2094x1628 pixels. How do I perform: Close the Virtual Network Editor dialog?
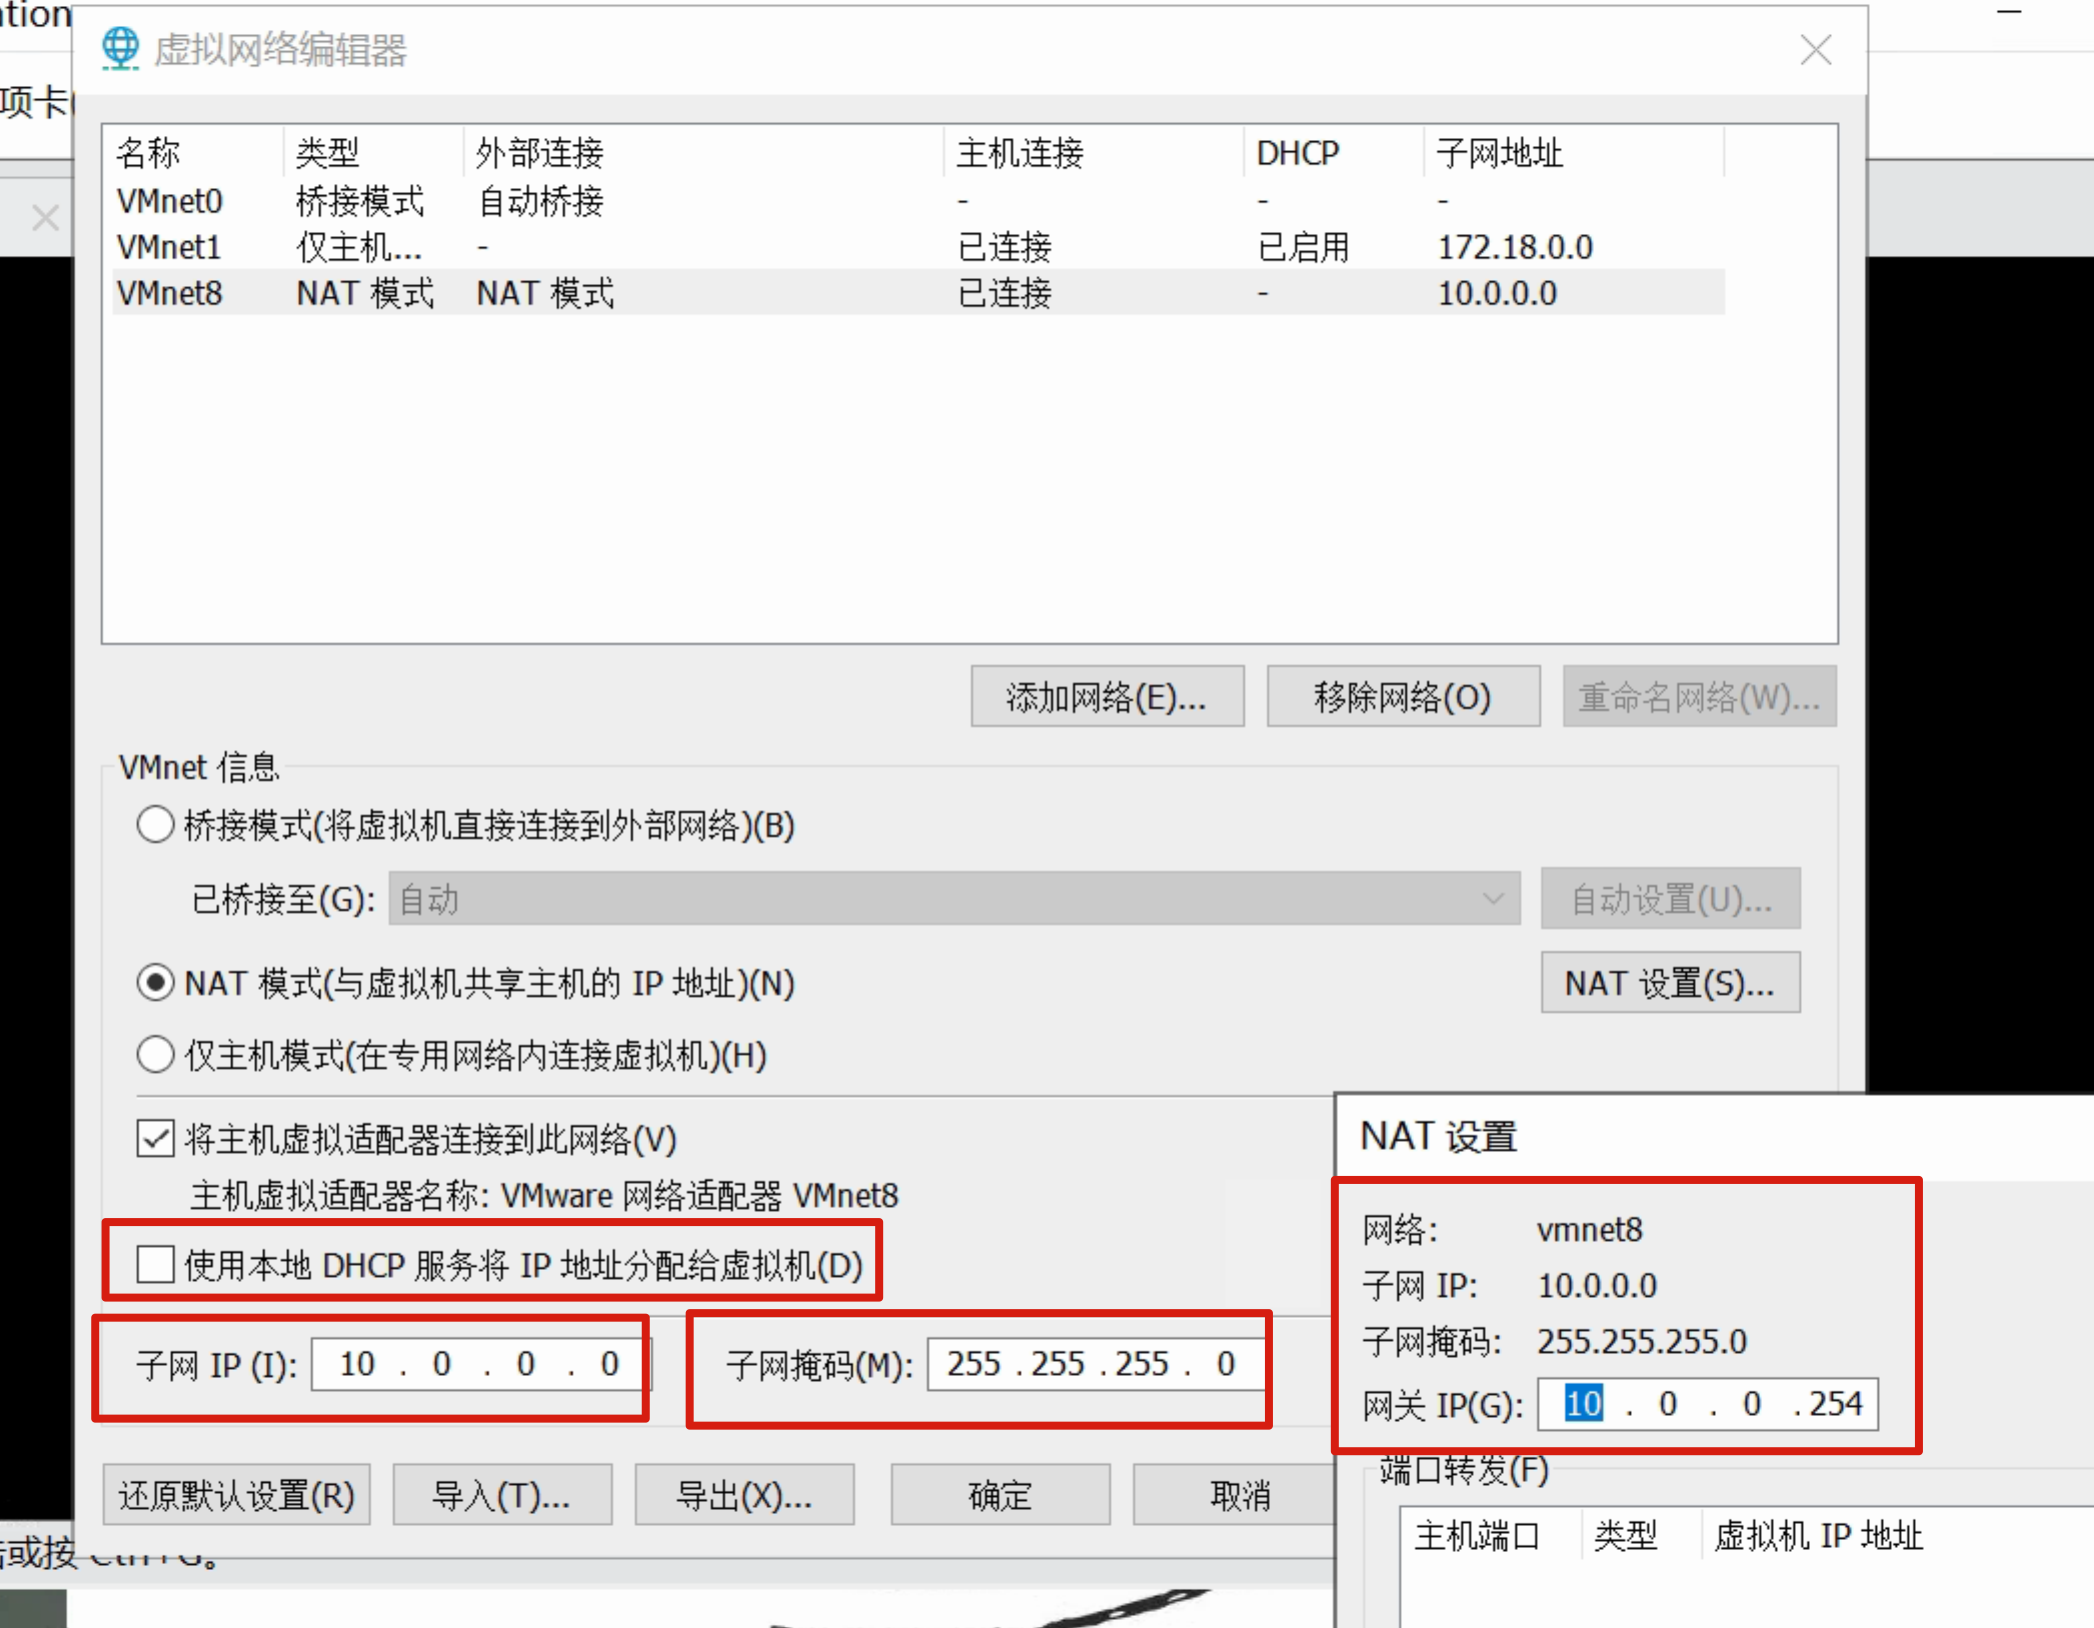pyautogui.click(x=1815, y=49)
